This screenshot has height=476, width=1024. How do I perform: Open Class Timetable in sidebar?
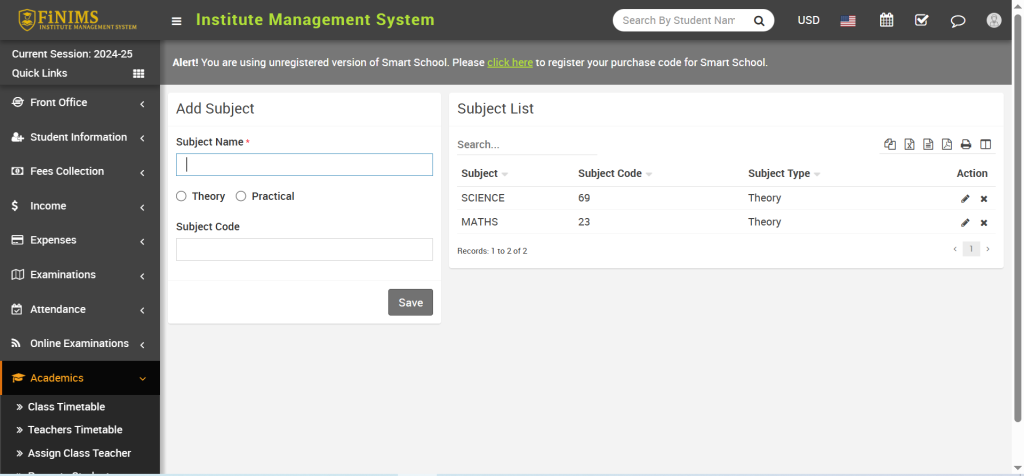[66, 407]
